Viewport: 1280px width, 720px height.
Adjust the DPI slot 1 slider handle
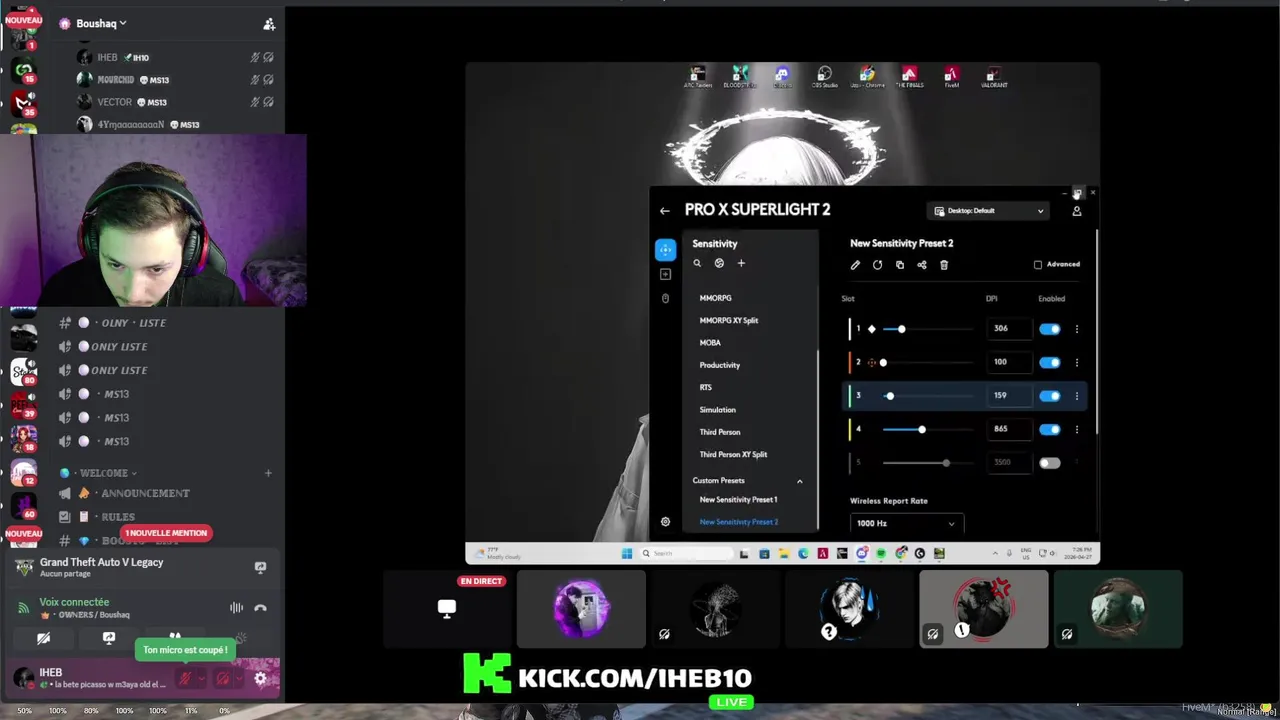click(x=901, y=329)
